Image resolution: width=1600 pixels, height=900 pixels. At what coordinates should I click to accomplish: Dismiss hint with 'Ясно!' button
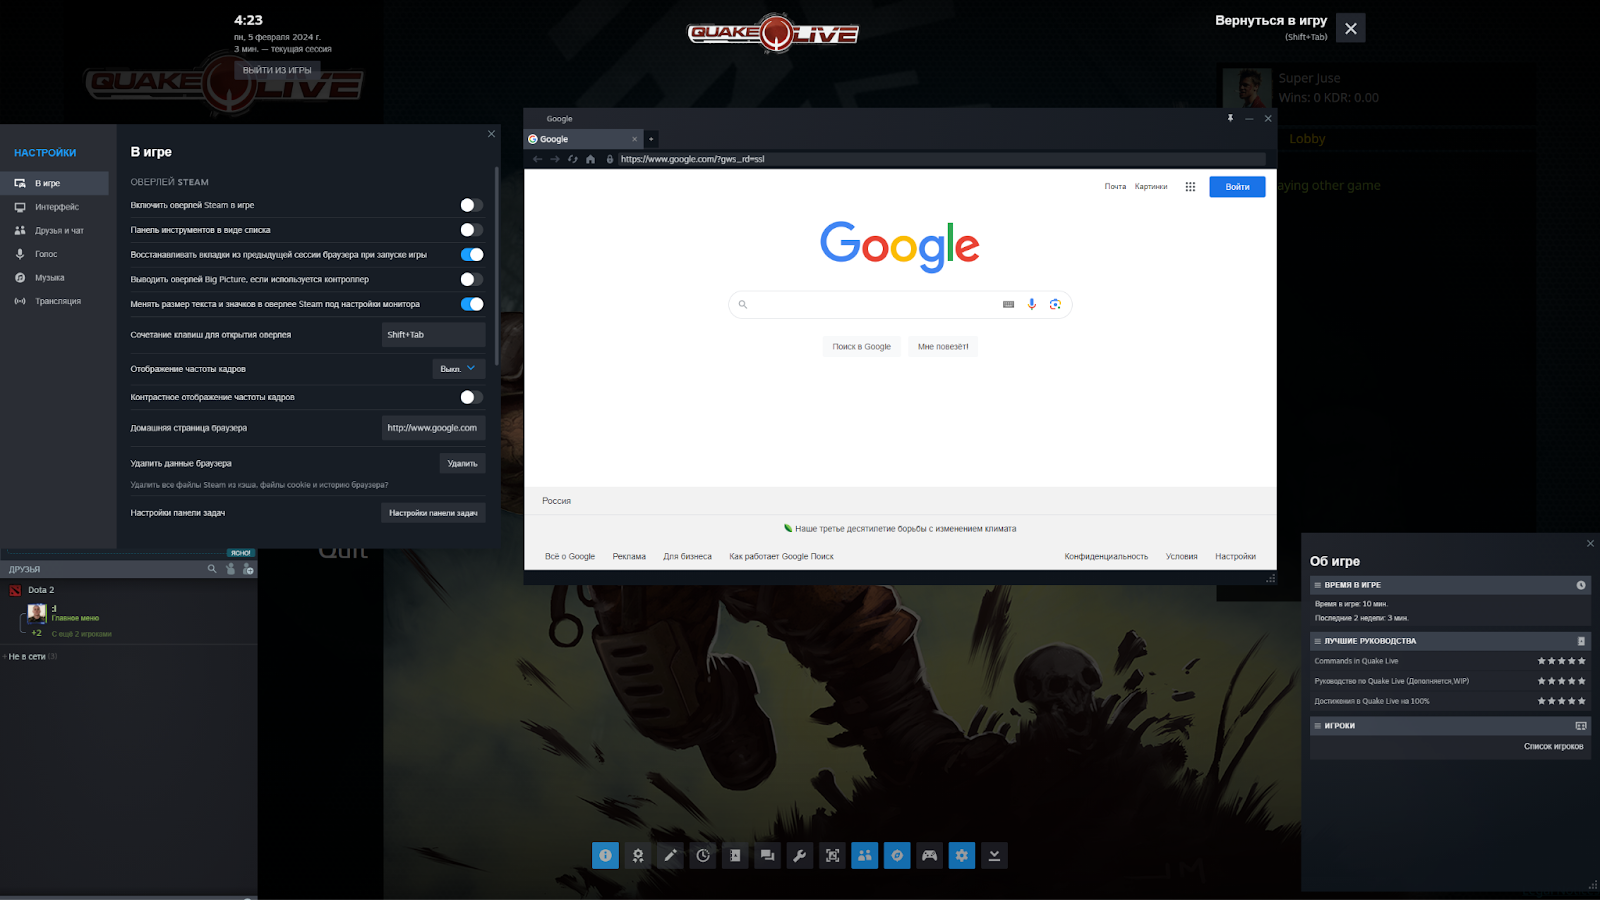click(x=241, y=553)
